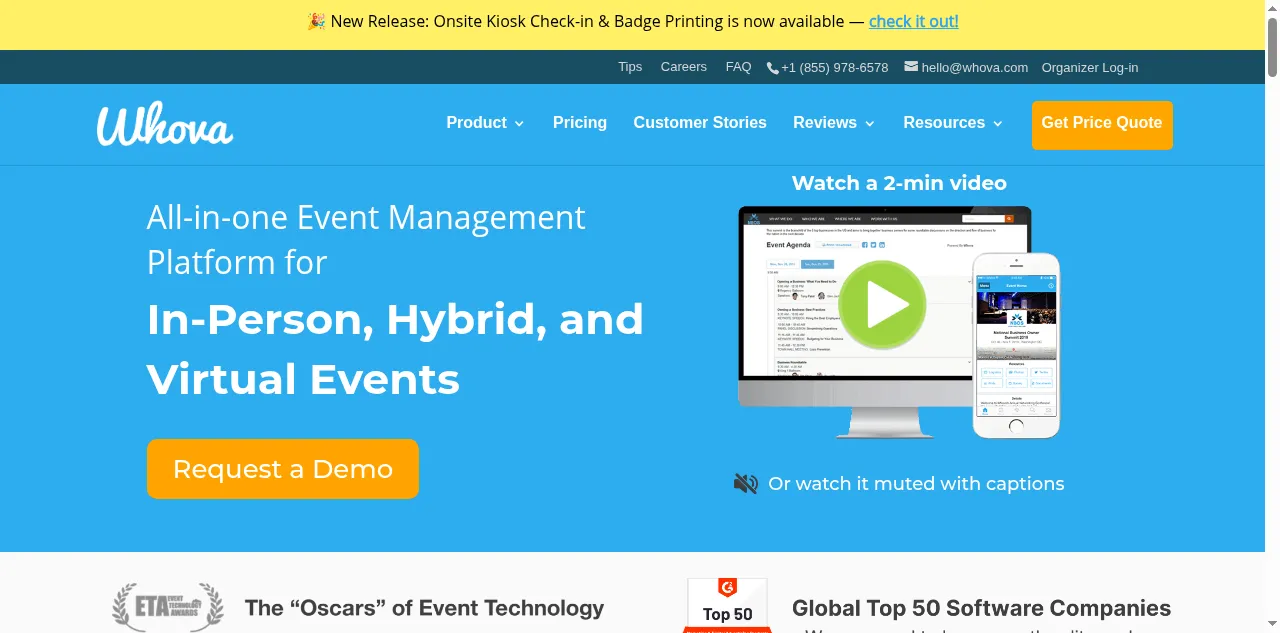The width and height of the screenshot is (1280, 633).
Task: Click the party popper emoji
Action: pos(316,21)
